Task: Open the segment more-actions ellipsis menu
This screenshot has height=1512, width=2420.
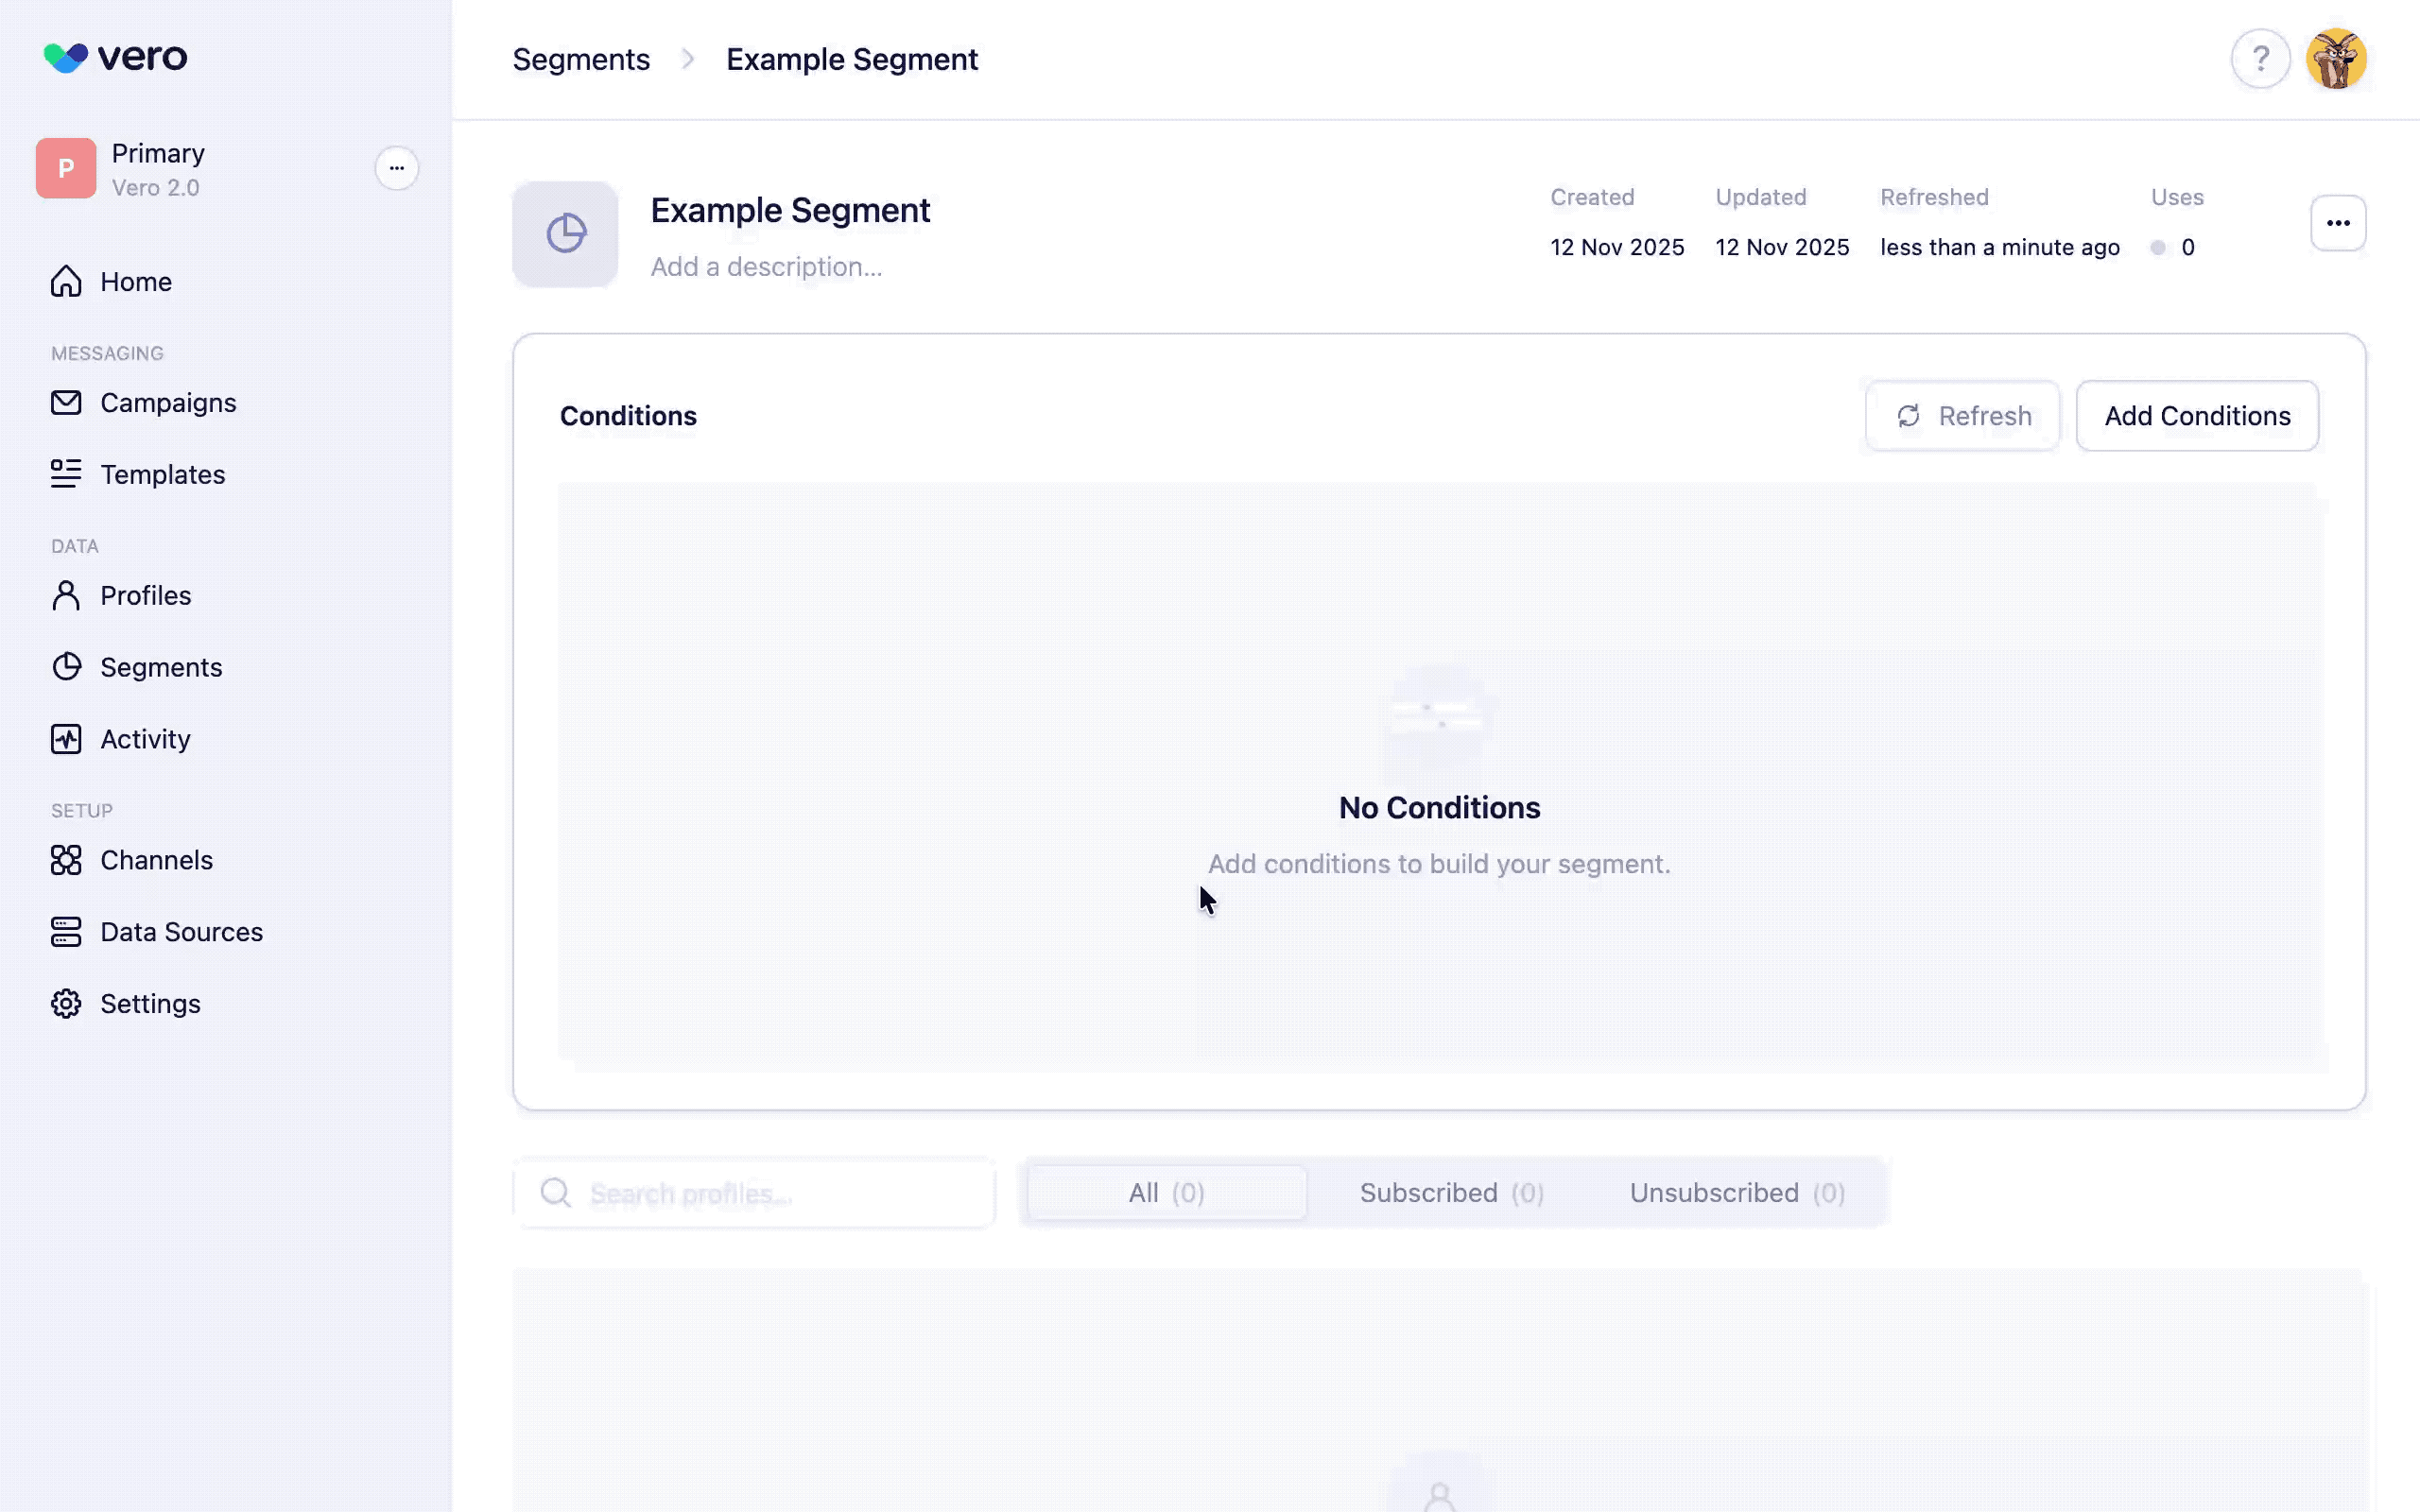Action: pyautogui.click(x=2337, y=223)
